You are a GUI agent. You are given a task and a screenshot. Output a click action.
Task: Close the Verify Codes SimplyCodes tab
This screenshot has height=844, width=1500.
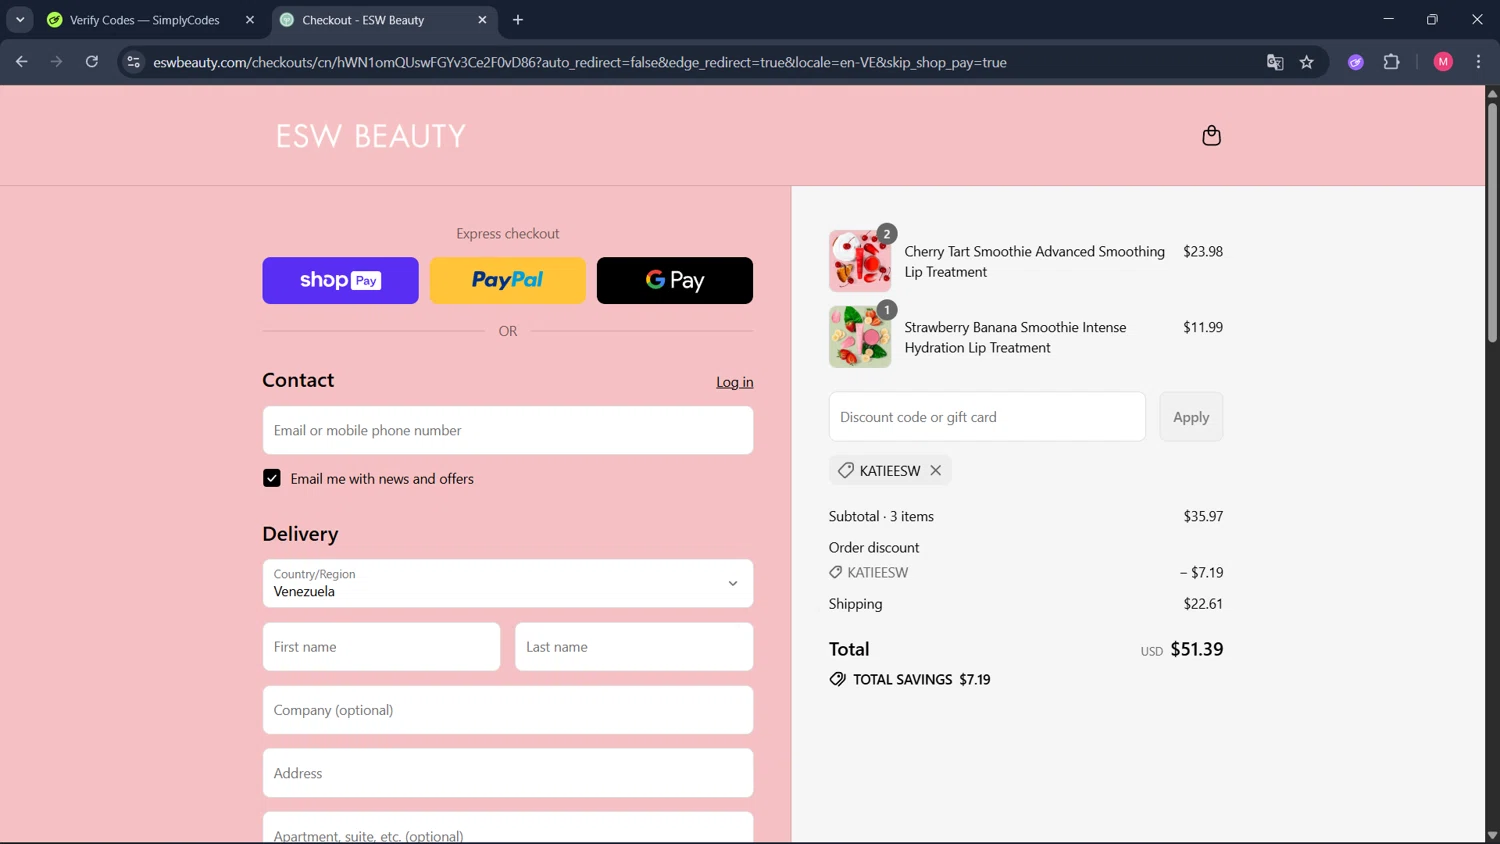[x=250, y=20]
